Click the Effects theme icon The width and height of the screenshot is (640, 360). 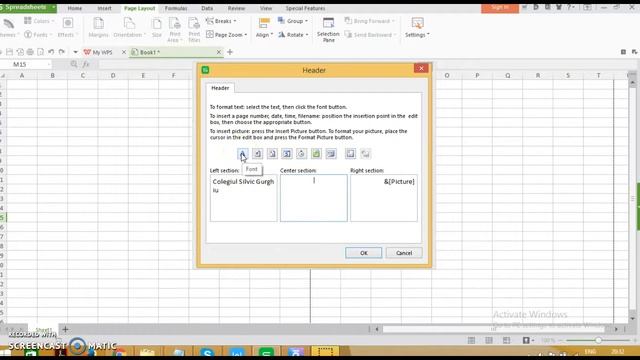67,28
